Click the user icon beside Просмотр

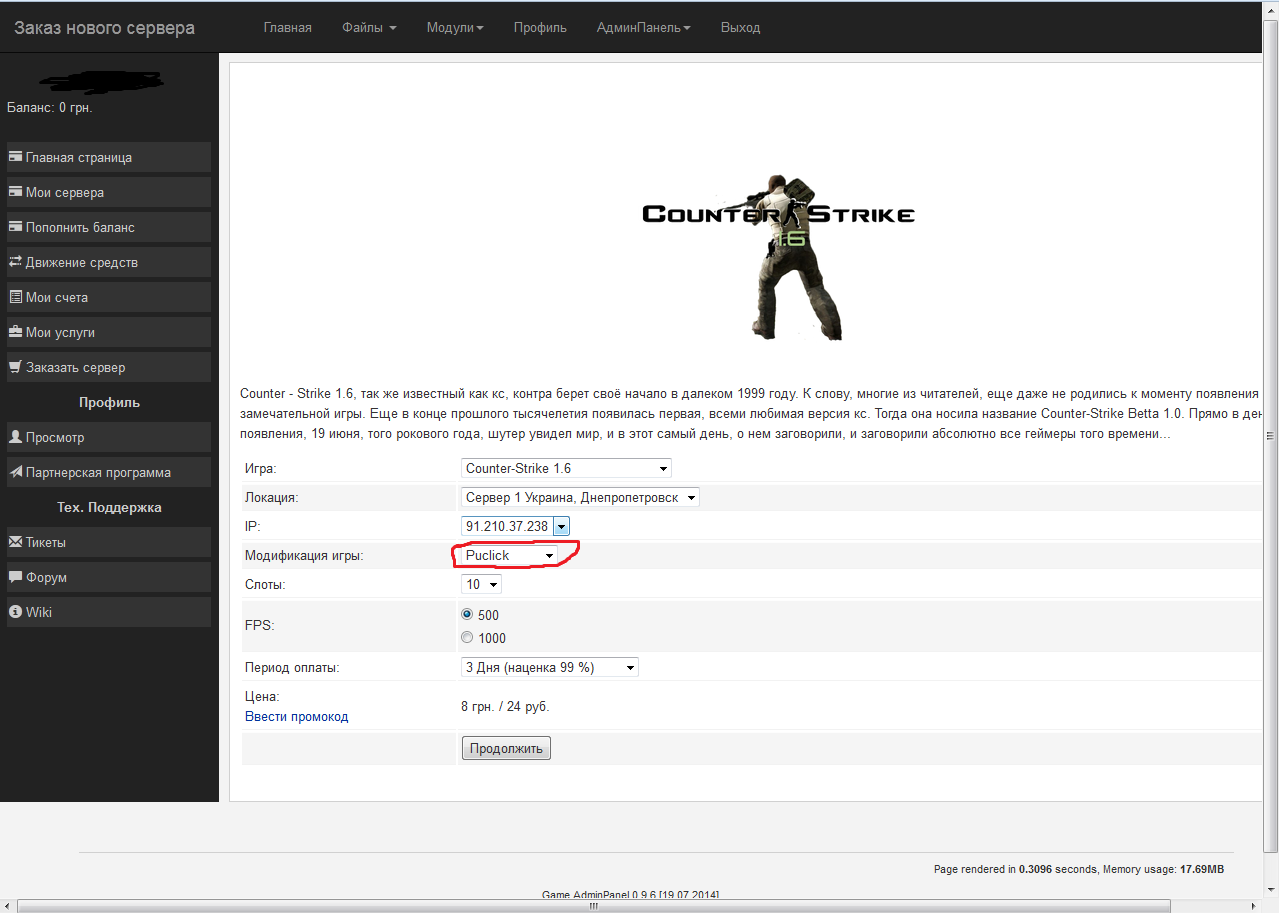coord(15,437)
